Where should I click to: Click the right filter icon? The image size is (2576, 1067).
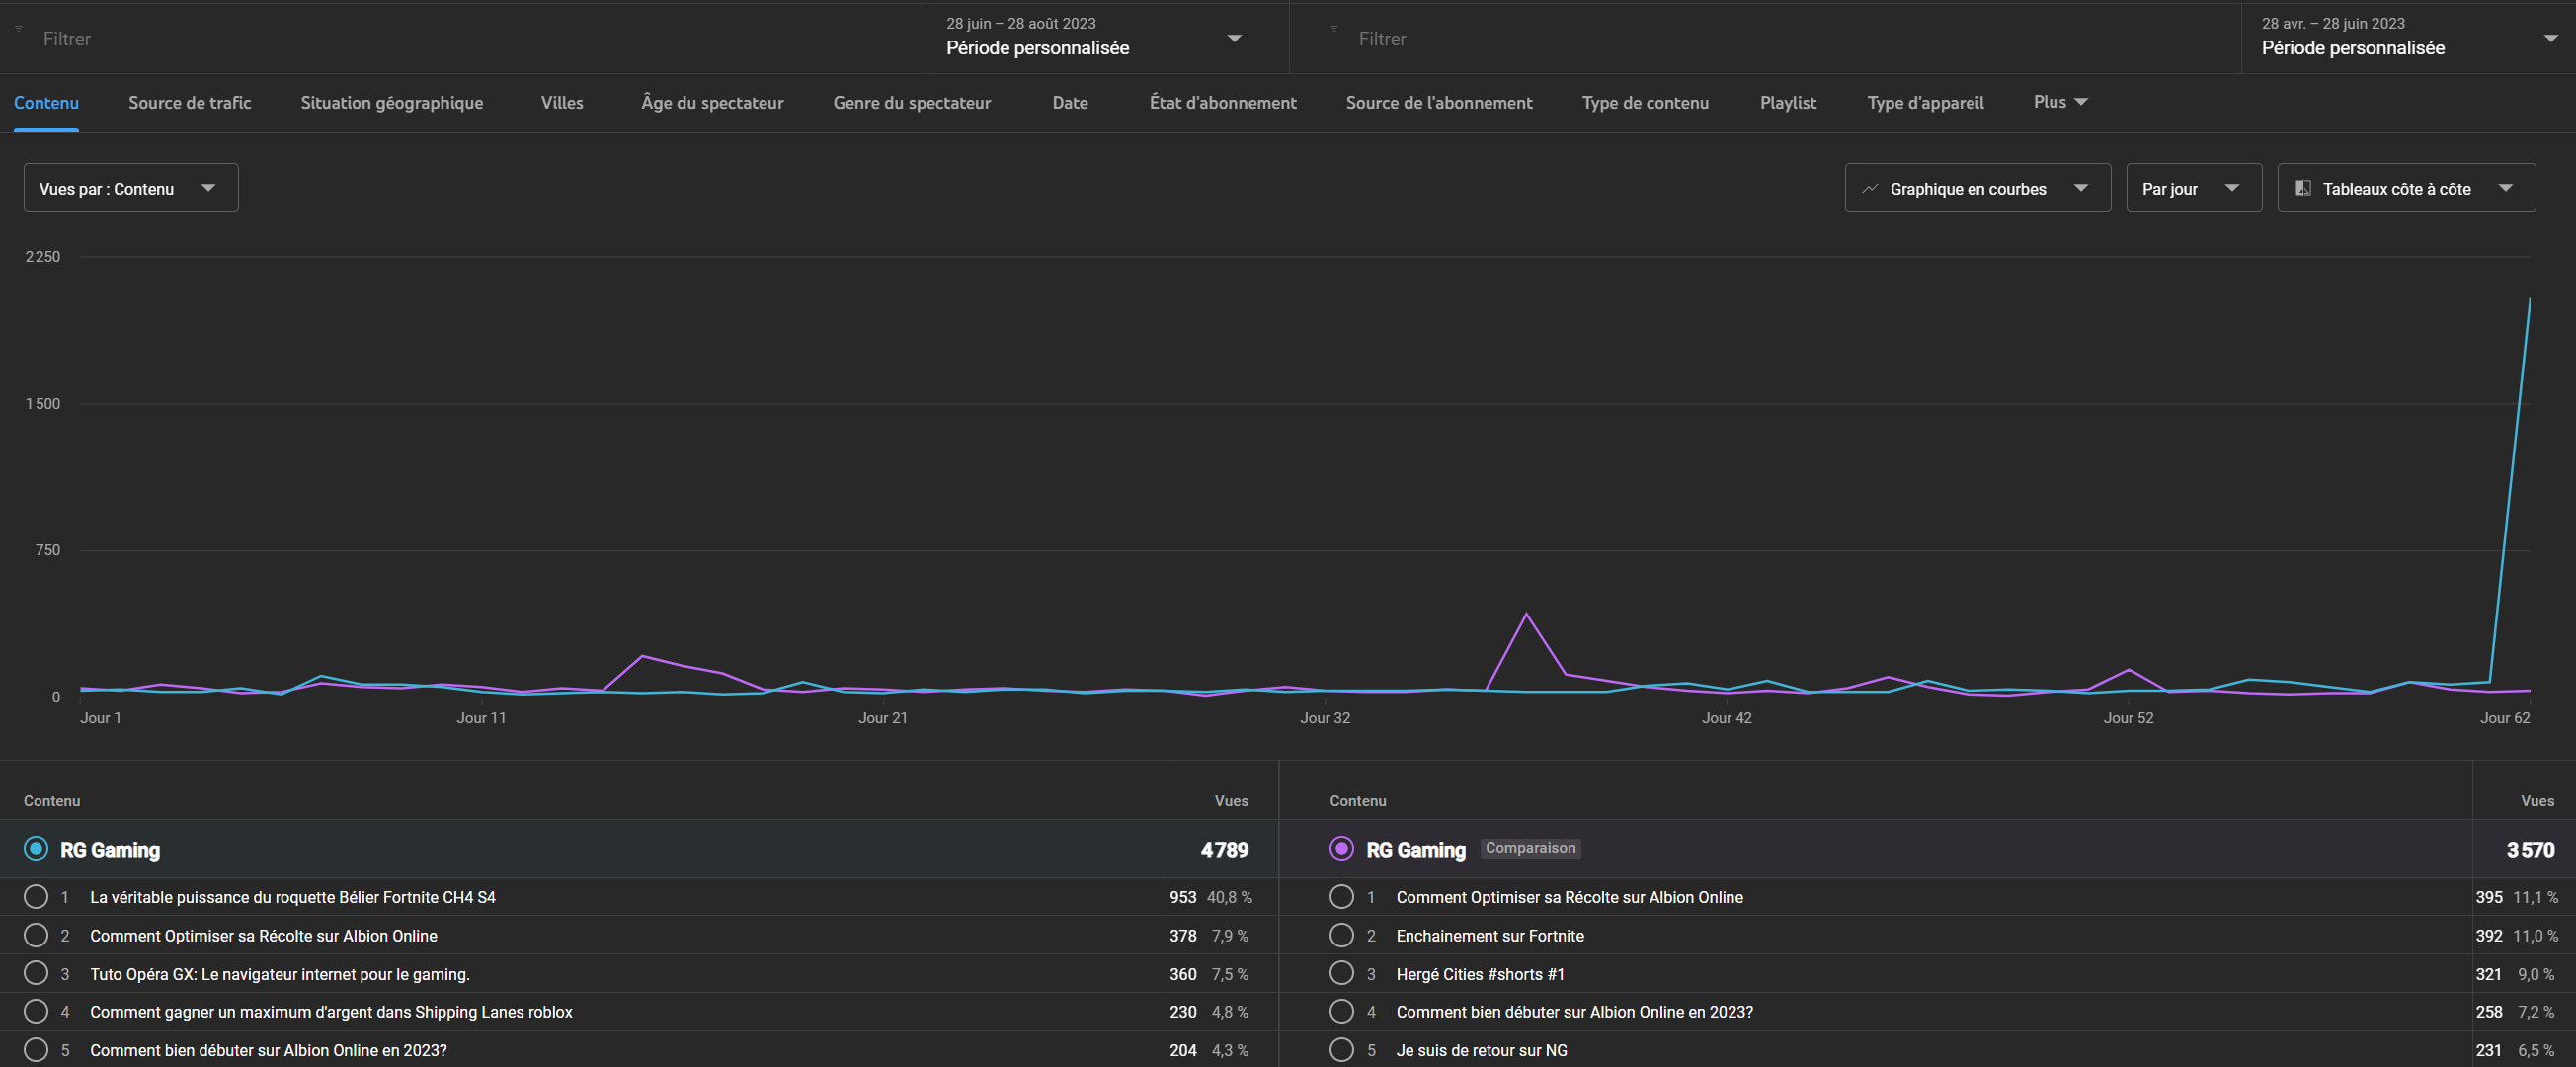[x=1334, y=29]
